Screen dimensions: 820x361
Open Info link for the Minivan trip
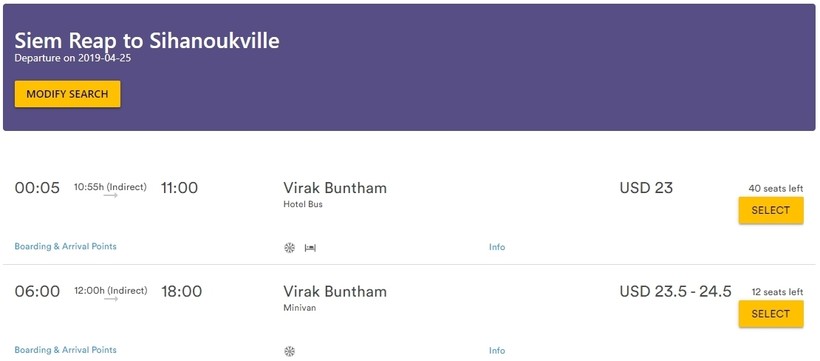497,351
